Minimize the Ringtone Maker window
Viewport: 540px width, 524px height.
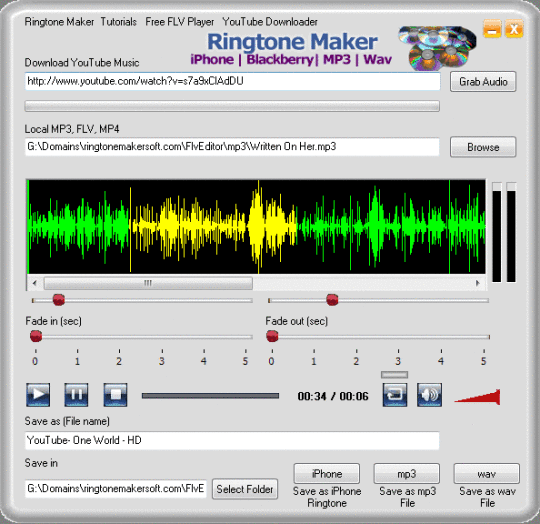pos(492,29)
